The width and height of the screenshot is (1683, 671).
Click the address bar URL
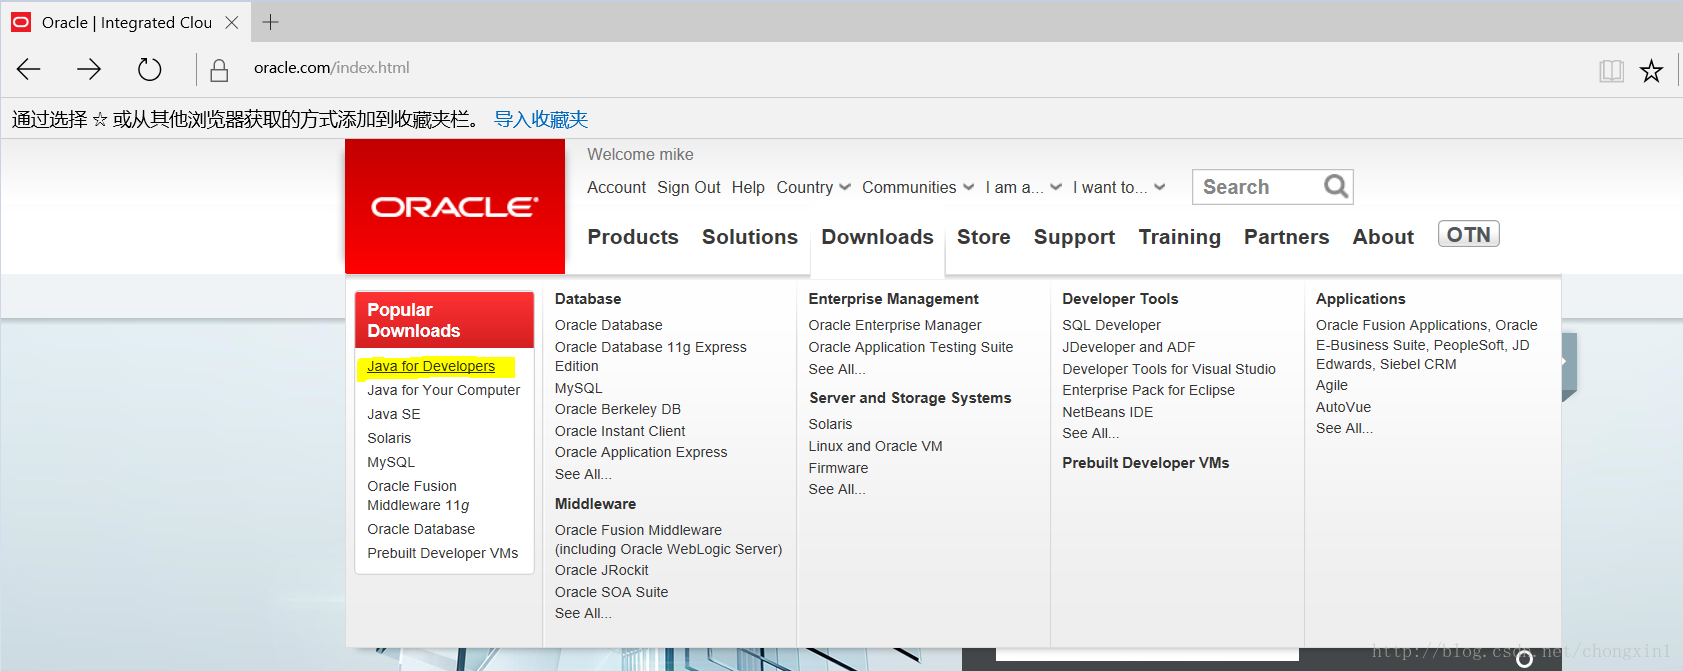coord(332,68)
